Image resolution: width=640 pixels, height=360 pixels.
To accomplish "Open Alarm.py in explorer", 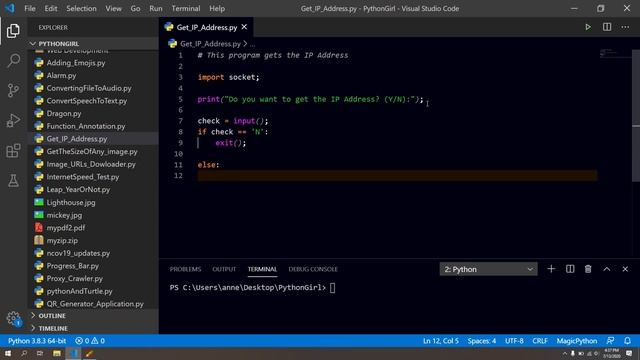I will click(x=93, y=76).
